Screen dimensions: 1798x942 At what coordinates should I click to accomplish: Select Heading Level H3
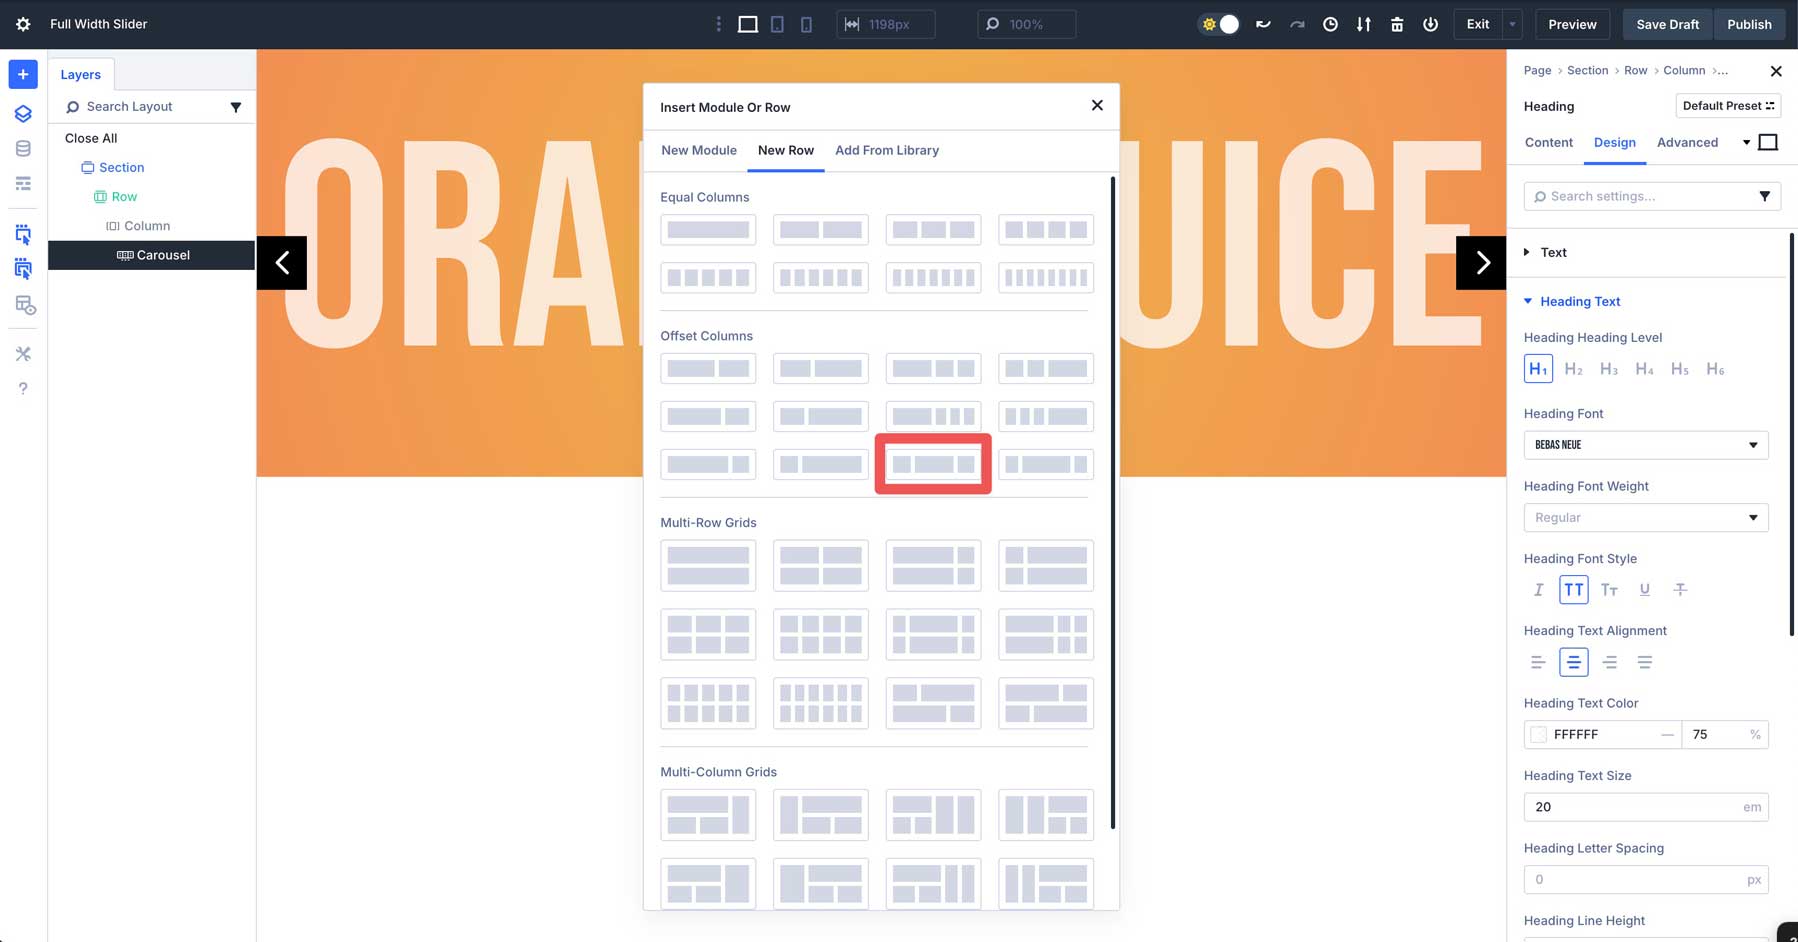1609,368
